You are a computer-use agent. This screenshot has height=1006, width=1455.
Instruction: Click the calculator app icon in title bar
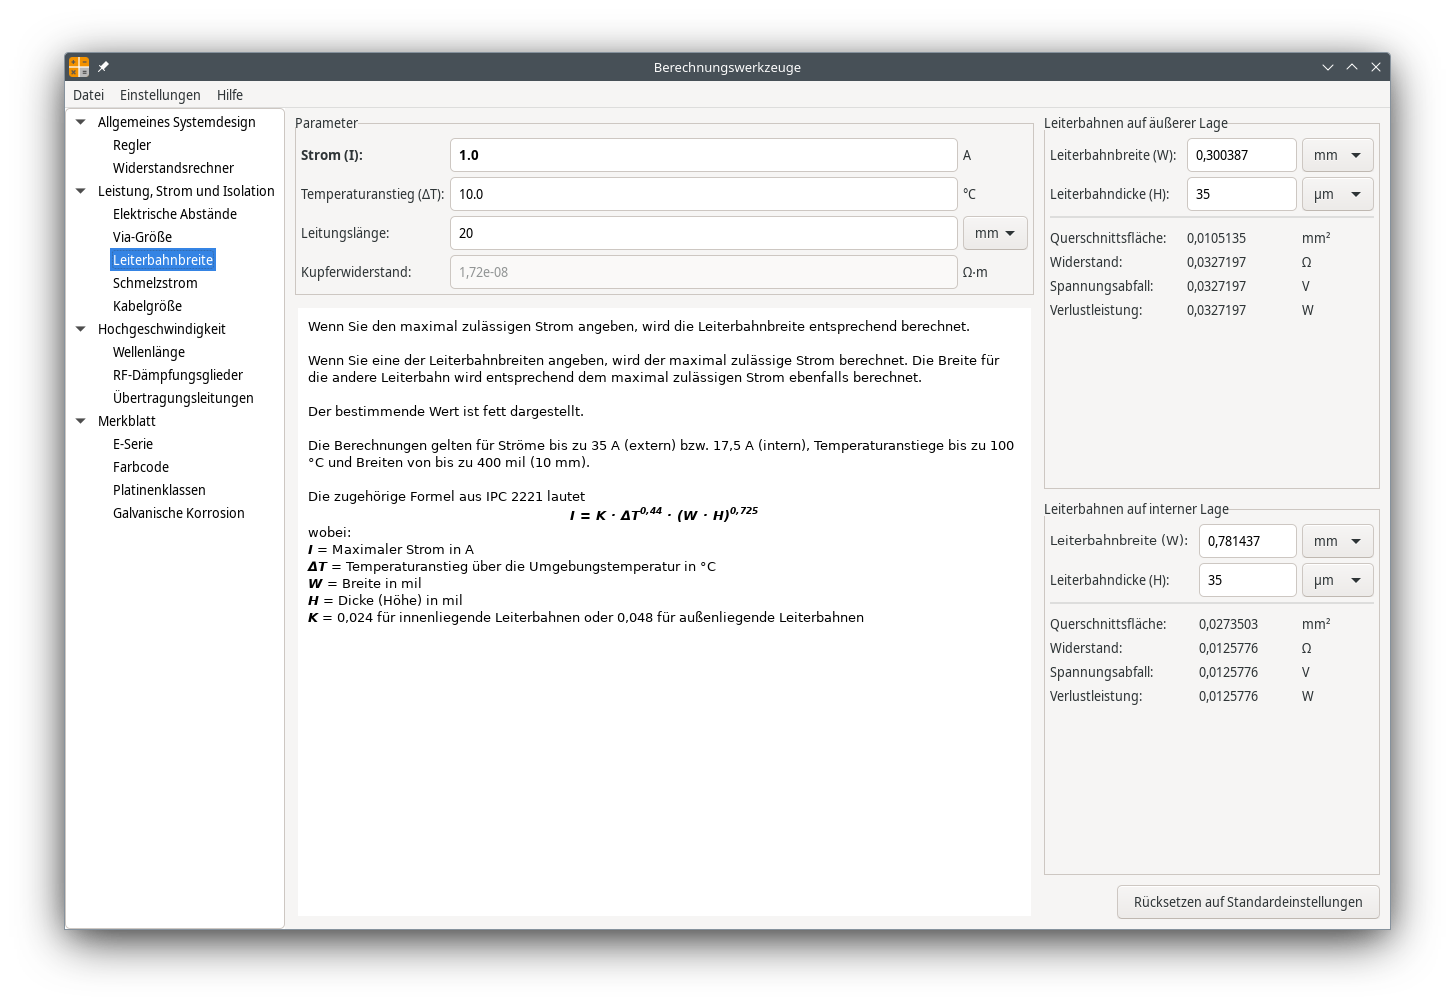(79, 67)
